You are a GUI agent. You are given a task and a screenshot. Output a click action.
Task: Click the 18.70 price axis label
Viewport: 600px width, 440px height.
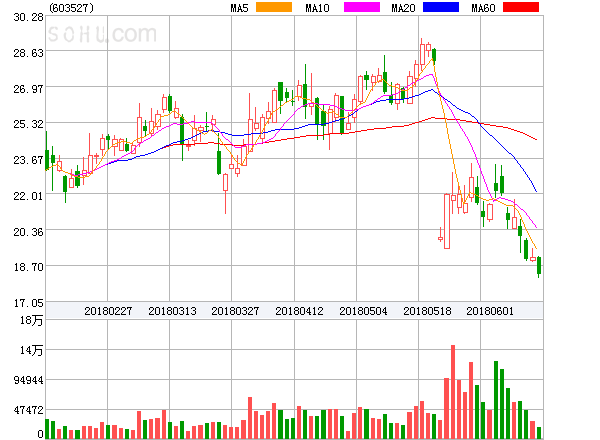(28, 267)
